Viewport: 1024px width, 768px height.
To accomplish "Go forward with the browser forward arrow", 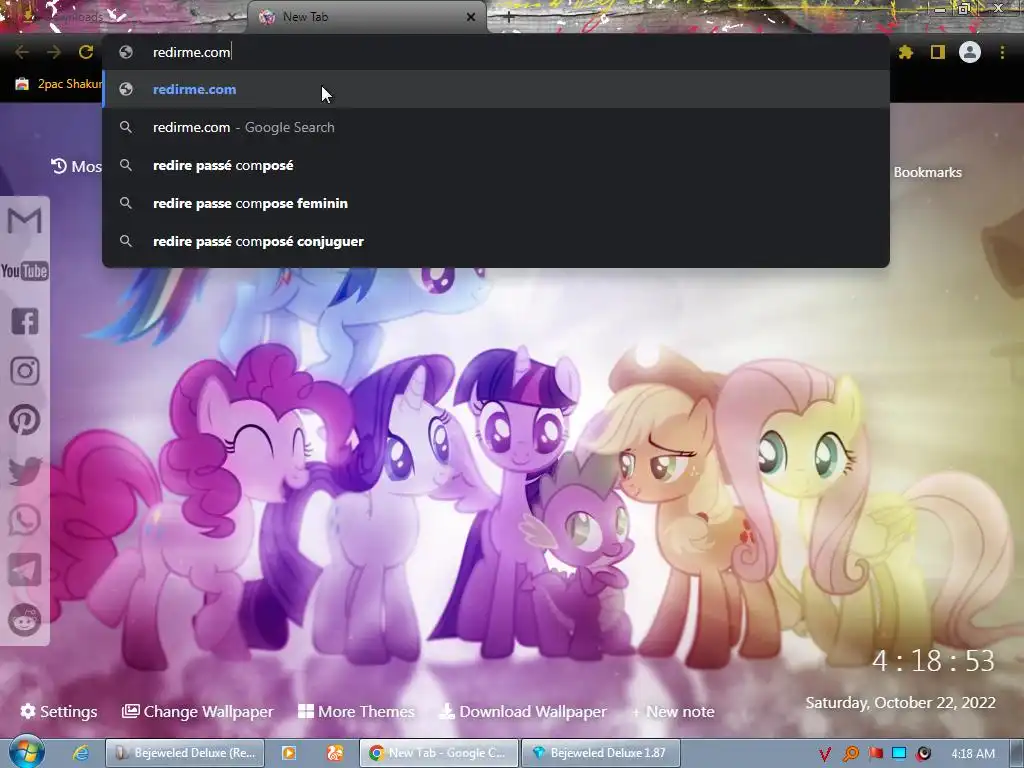I will pyautogui.click(x=54, y=52).
